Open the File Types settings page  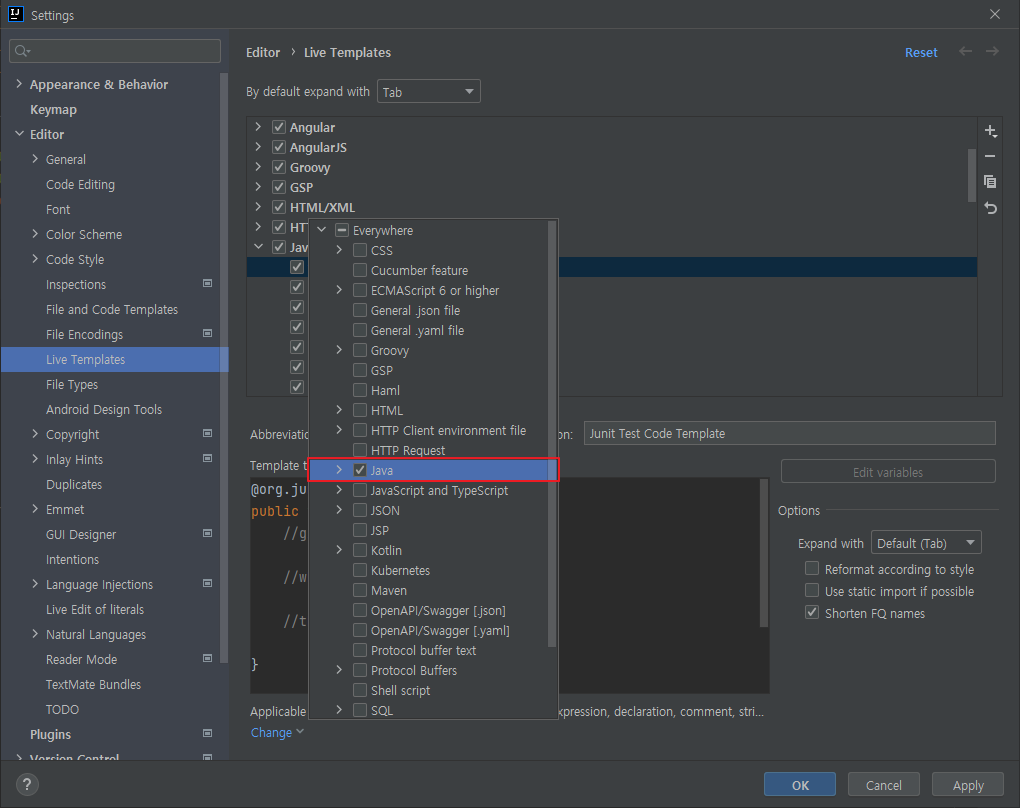tap(72, 384)
